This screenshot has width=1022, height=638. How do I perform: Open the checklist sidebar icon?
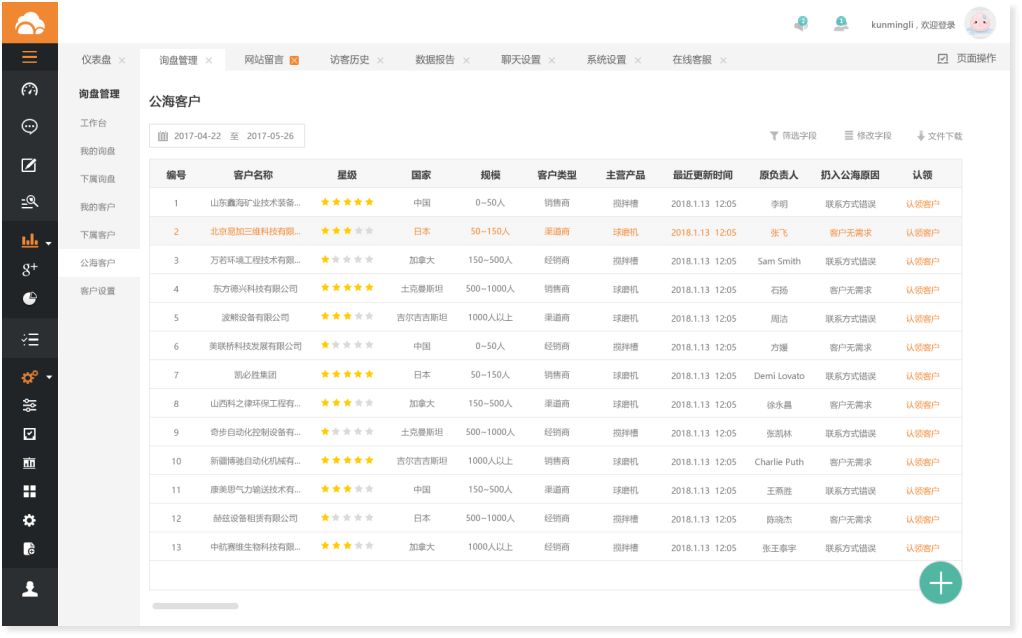coord(29,340)
